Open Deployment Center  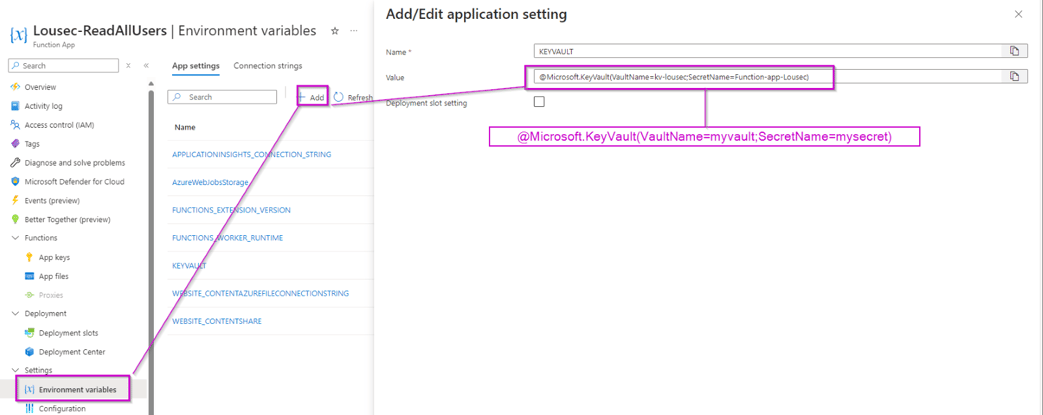[x=71, y=351]
